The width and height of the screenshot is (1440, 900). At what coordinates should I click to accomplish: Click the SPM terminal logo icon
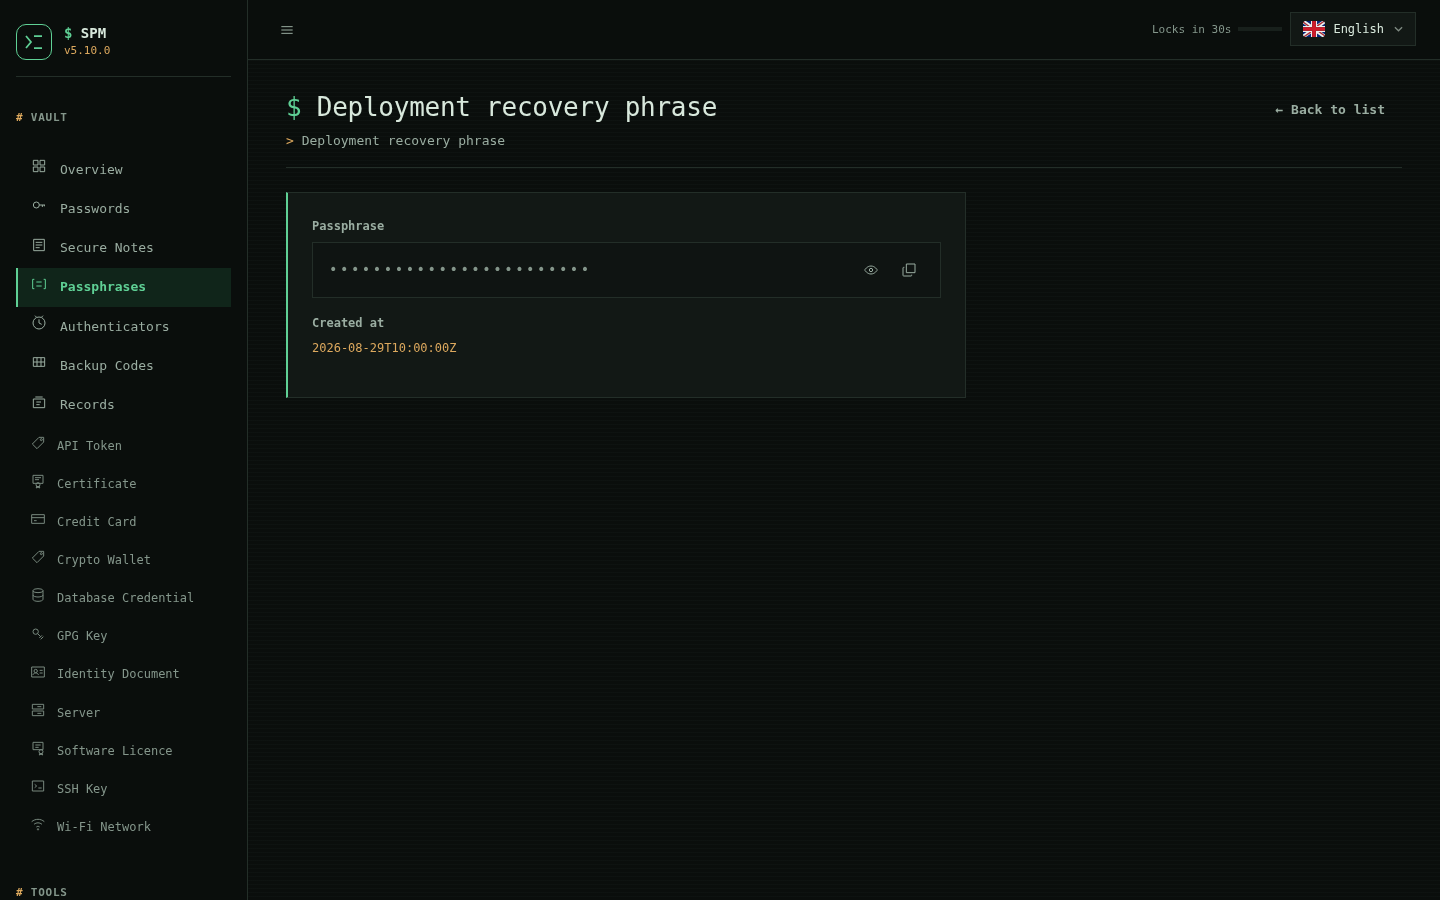(34, 42)
